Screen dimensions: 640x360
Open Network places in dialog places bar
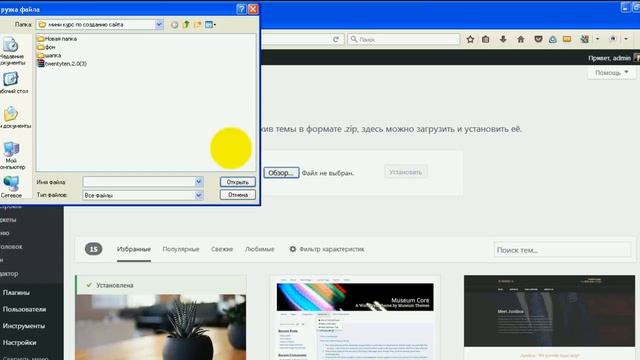(11, 187)
